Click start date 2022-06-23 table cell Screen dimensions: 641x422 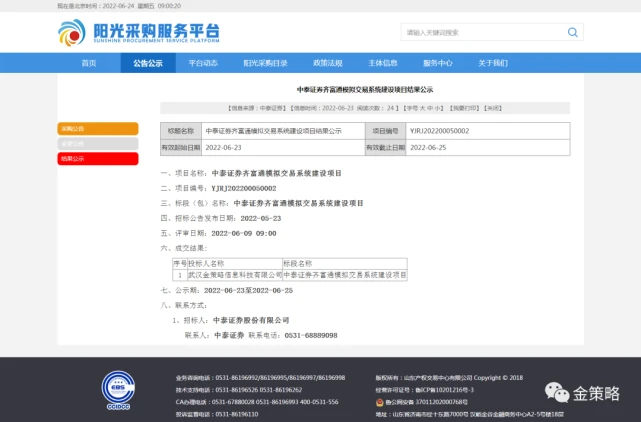point(283,148)
